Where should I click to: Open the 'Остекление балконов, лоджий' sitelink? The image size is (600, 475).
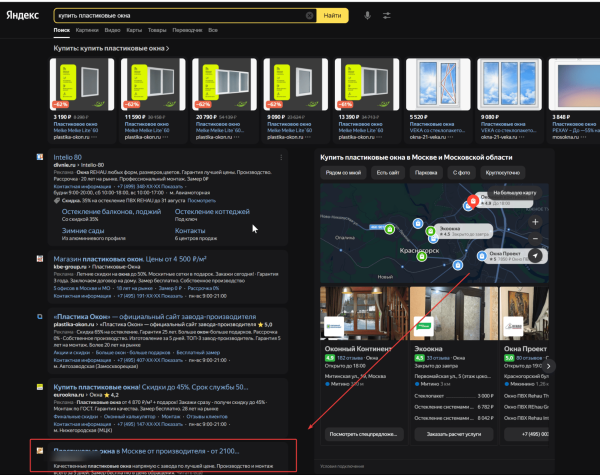click(x=96, y=212)
